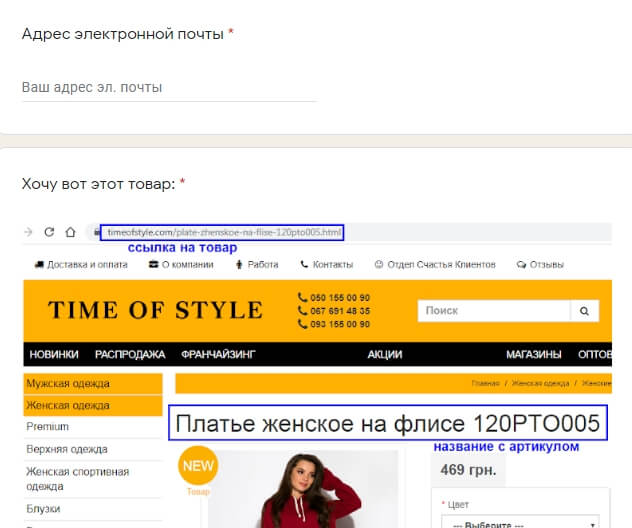This screenshot has width=632, height=528.
Task: Select Женская одежда category
Action: pyautogui.click(x=93, y=405)
